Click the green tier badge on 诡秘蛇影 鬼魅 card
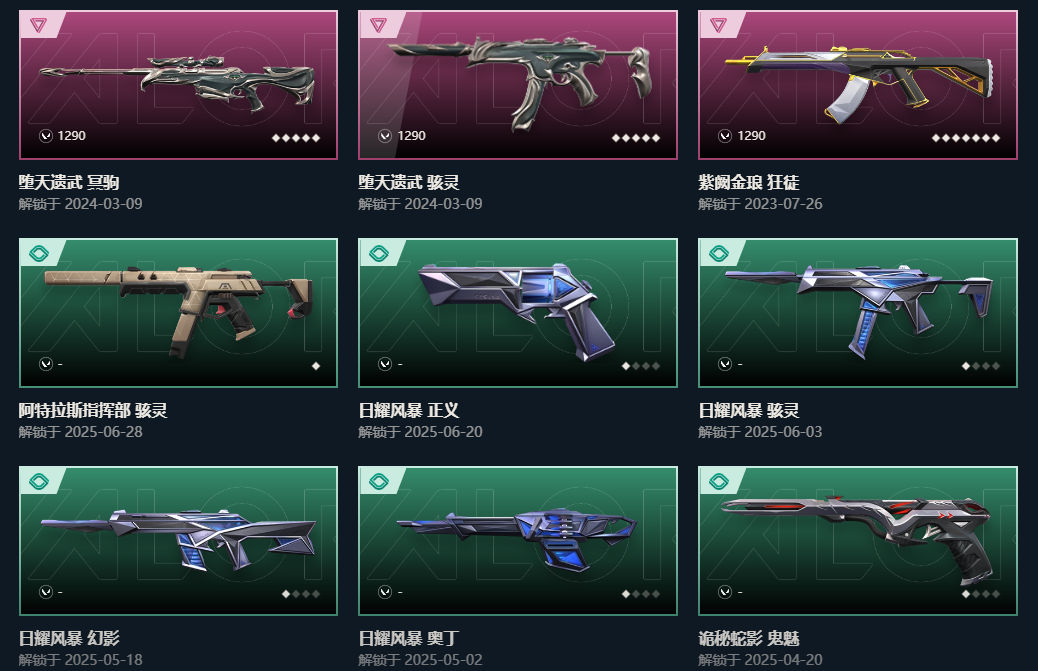 pyautogui.click(x=718, y=481)
